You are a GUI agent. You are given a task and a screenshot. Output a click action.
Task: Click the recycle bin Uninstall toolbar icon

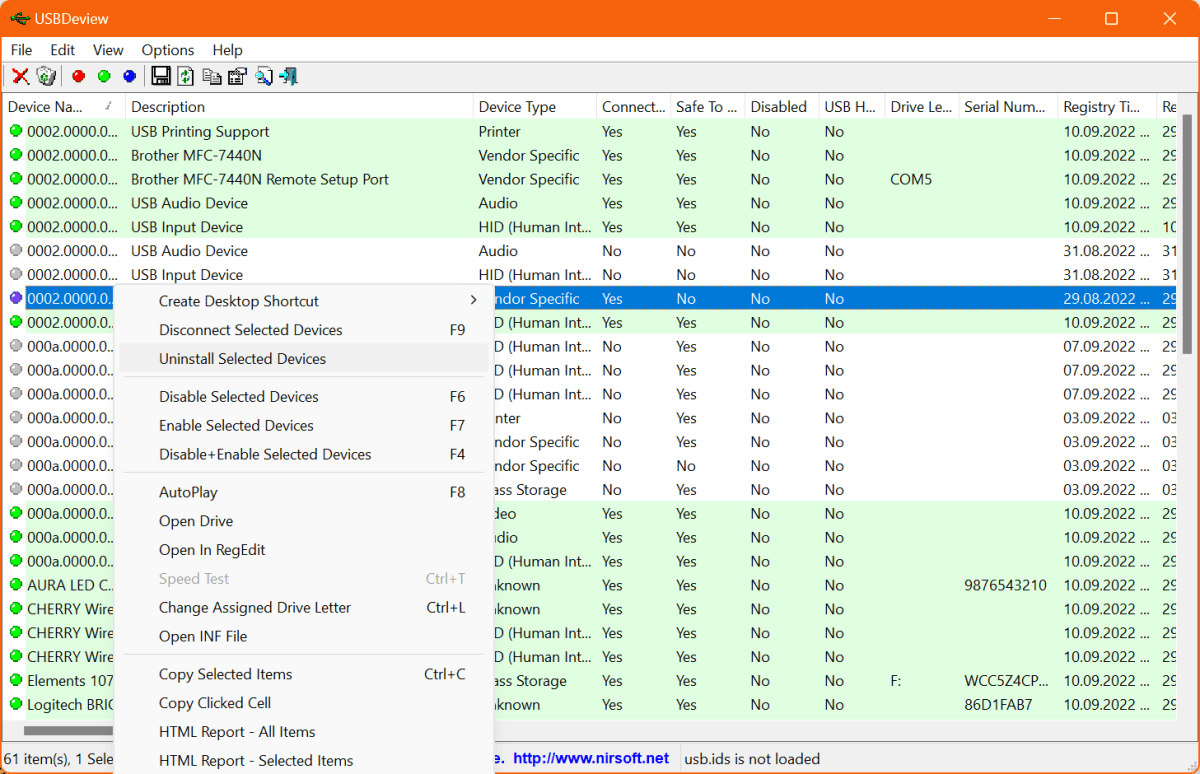coord(46,76)
